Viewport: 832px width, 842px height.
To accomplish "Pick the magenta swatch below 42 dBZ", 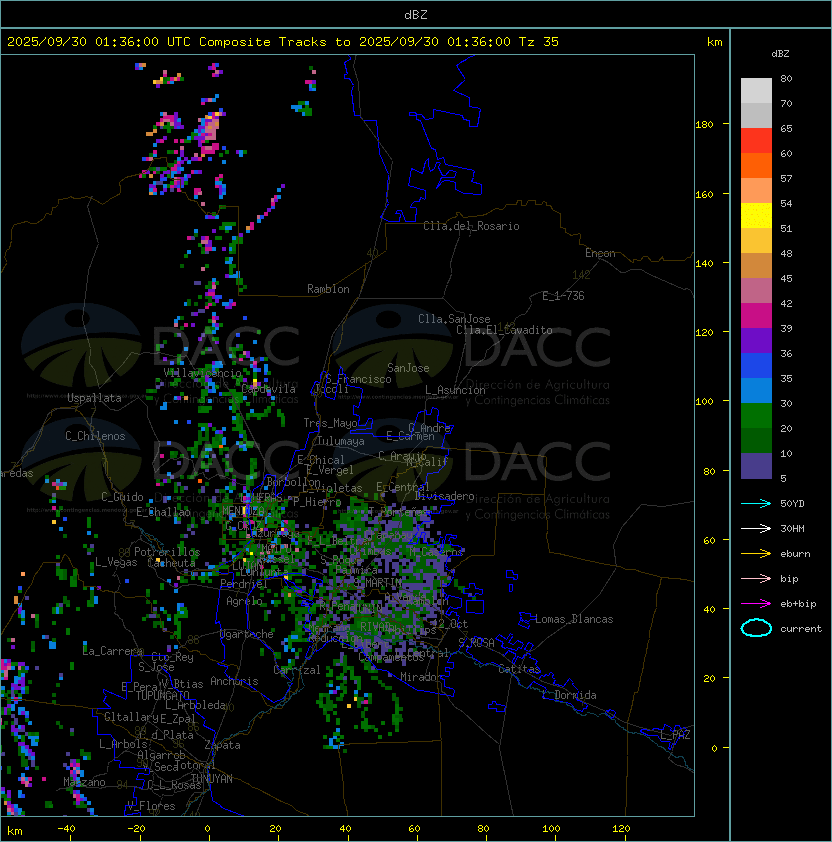I will [756, 316].
